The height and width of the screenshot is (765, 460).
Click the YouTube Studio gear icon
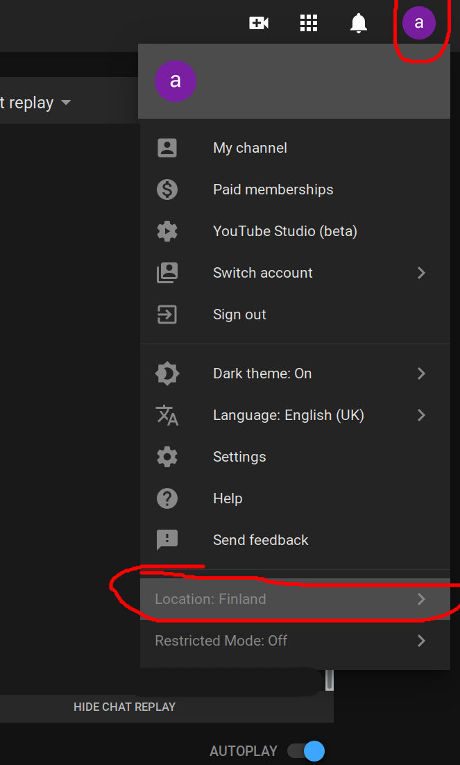click(x=167, y=231)
